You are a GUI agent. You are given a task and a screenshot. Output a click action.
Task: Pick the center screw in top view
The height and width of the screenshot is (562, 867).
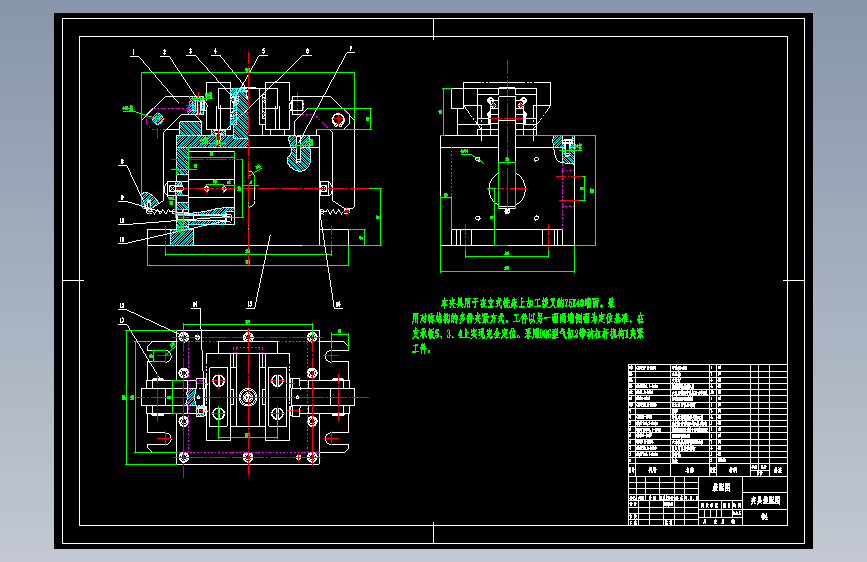pos(248,397)
